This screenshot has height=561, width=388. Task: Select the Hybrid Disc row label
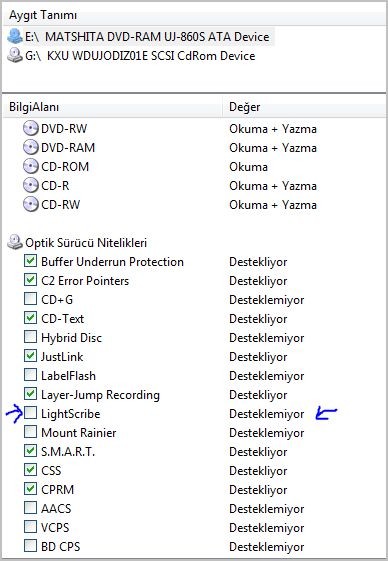(x=71, y=338)
